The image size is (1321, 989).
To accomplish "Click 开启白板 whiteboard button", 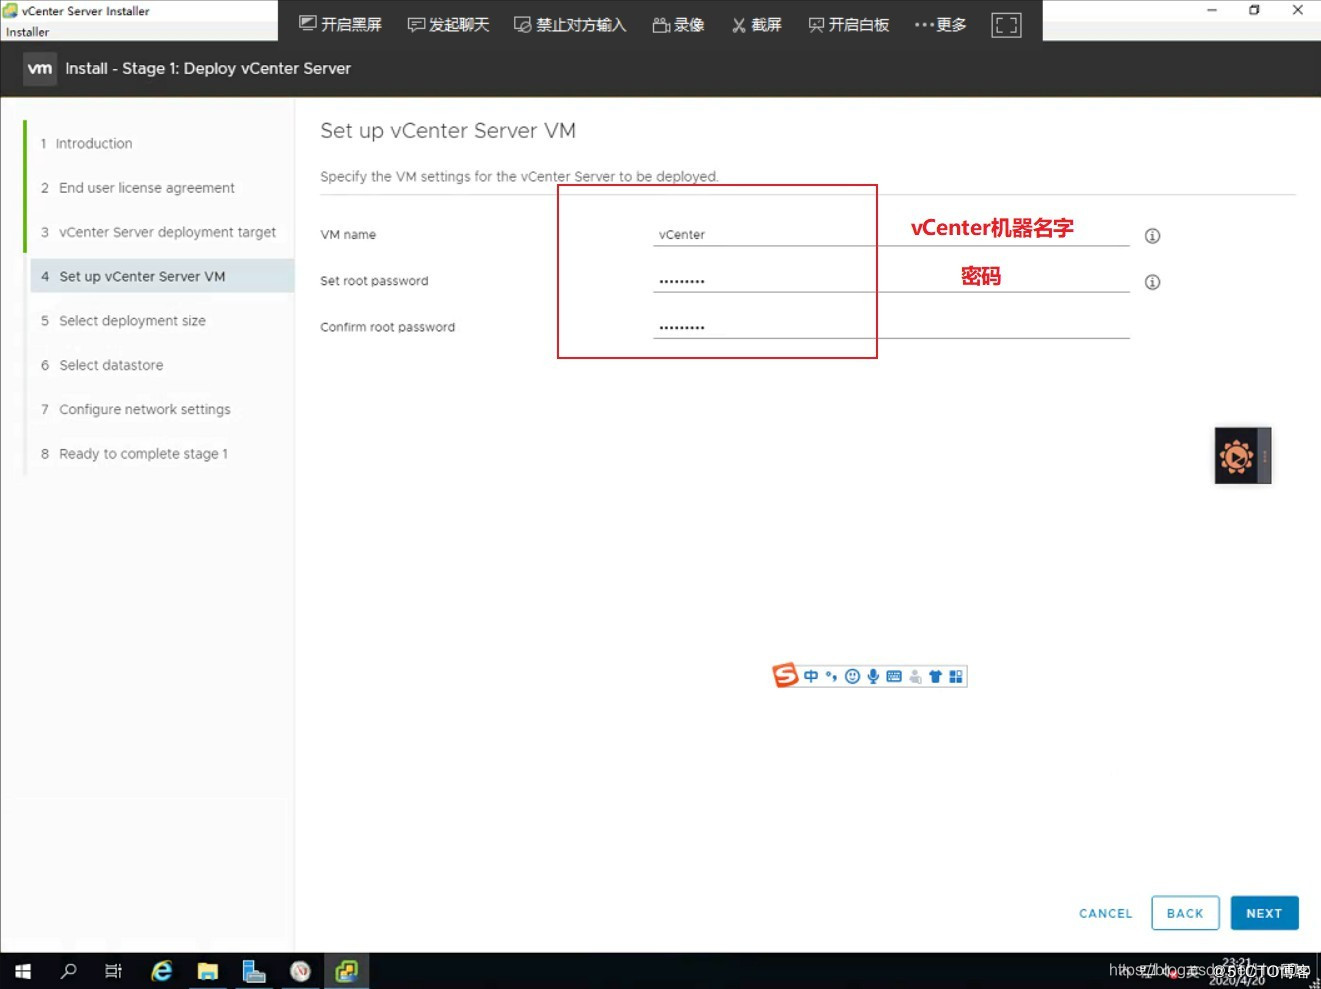I will (x=849, y=25).
